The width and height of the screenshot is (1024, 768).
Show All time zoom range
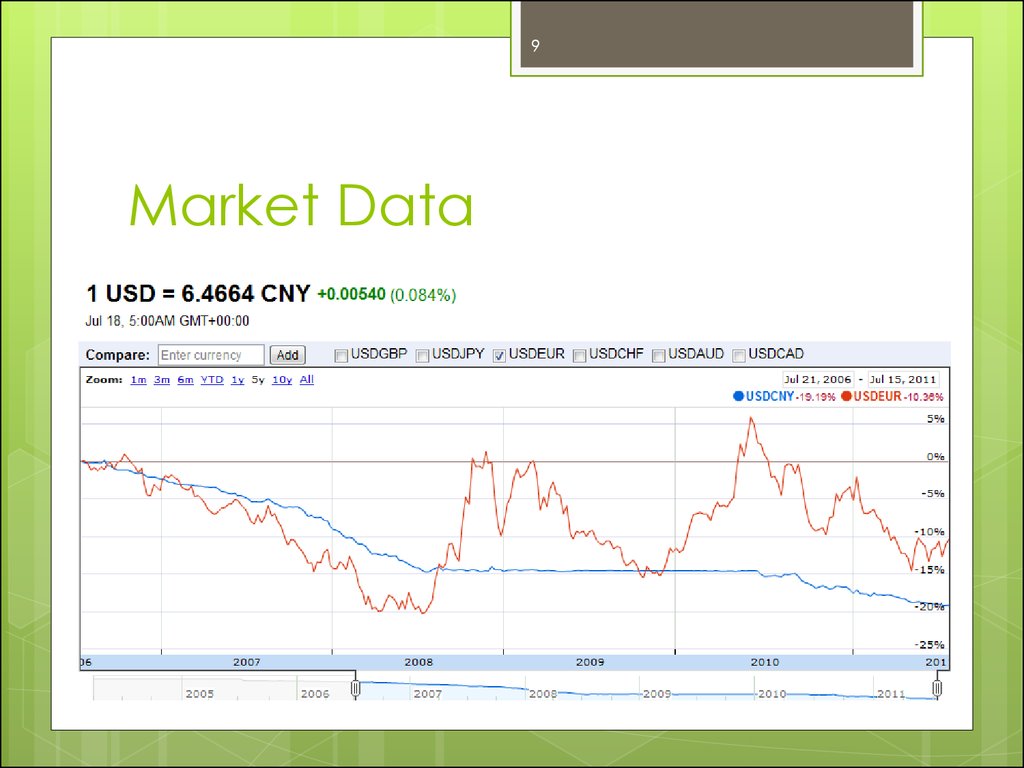pos(307,379)
